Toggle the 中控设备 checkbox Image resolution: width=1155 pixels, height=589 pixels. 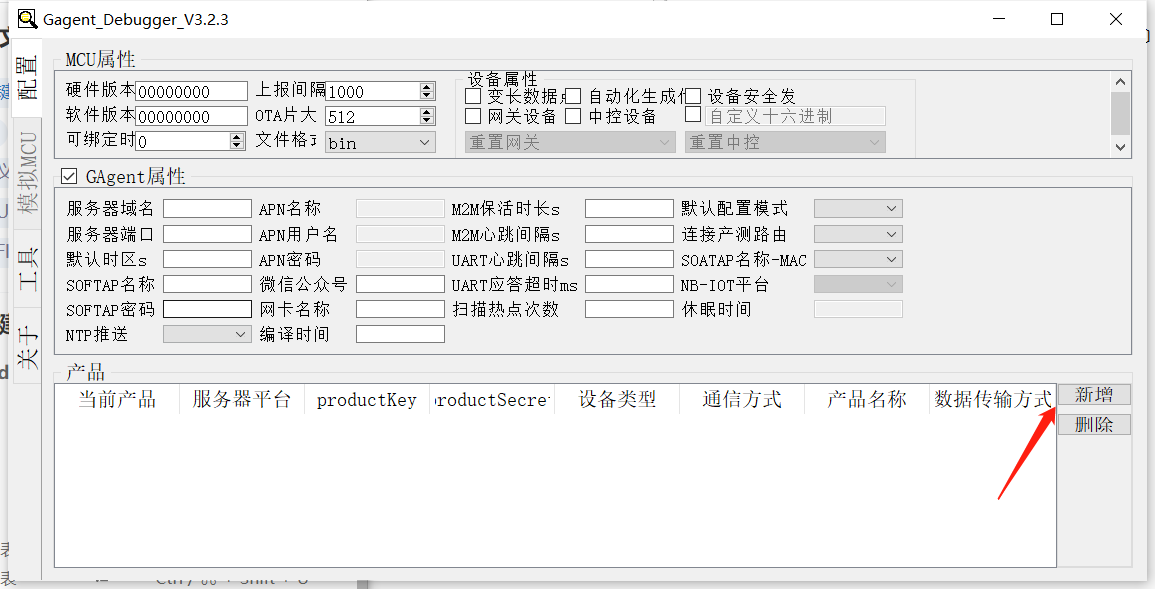click(573, 115)
